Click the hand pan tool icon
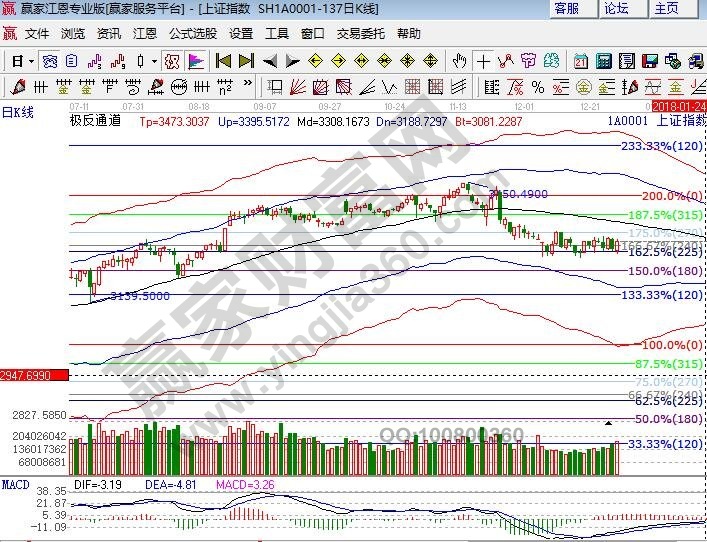Image resolution: width=707 pixels, height=542 pixels. [459, 61]
